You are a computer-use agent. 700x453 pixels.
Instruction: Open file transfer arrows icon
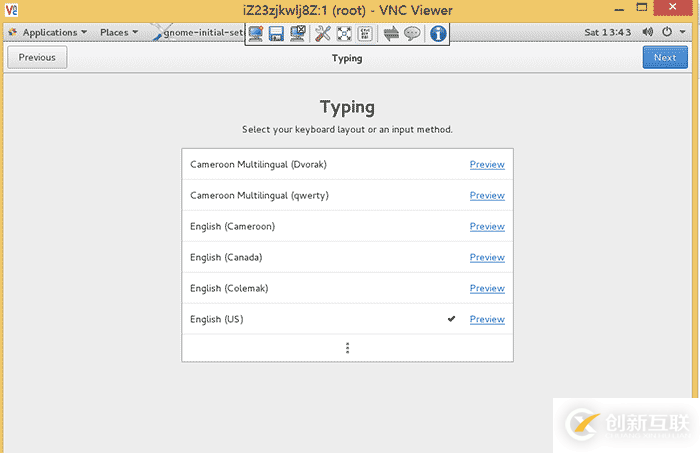(391, 34)
